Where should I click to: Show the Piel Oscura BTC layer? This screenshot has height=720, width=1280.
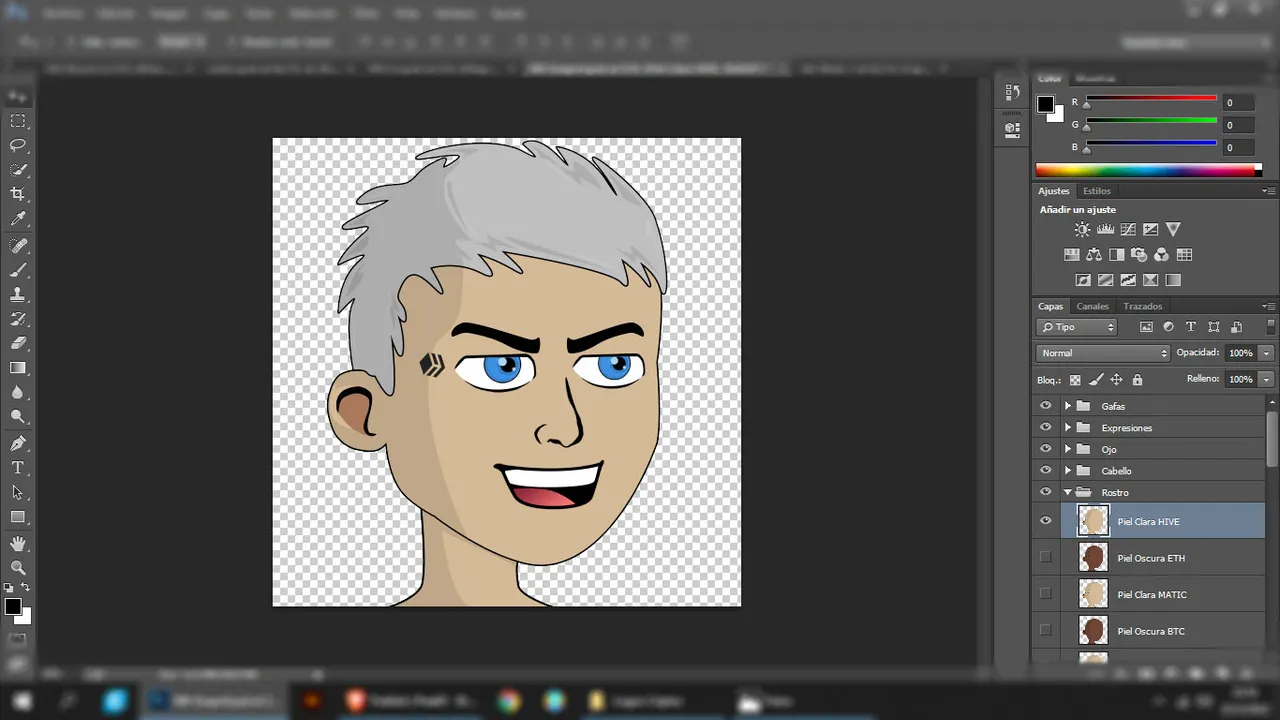(1046, 631)
